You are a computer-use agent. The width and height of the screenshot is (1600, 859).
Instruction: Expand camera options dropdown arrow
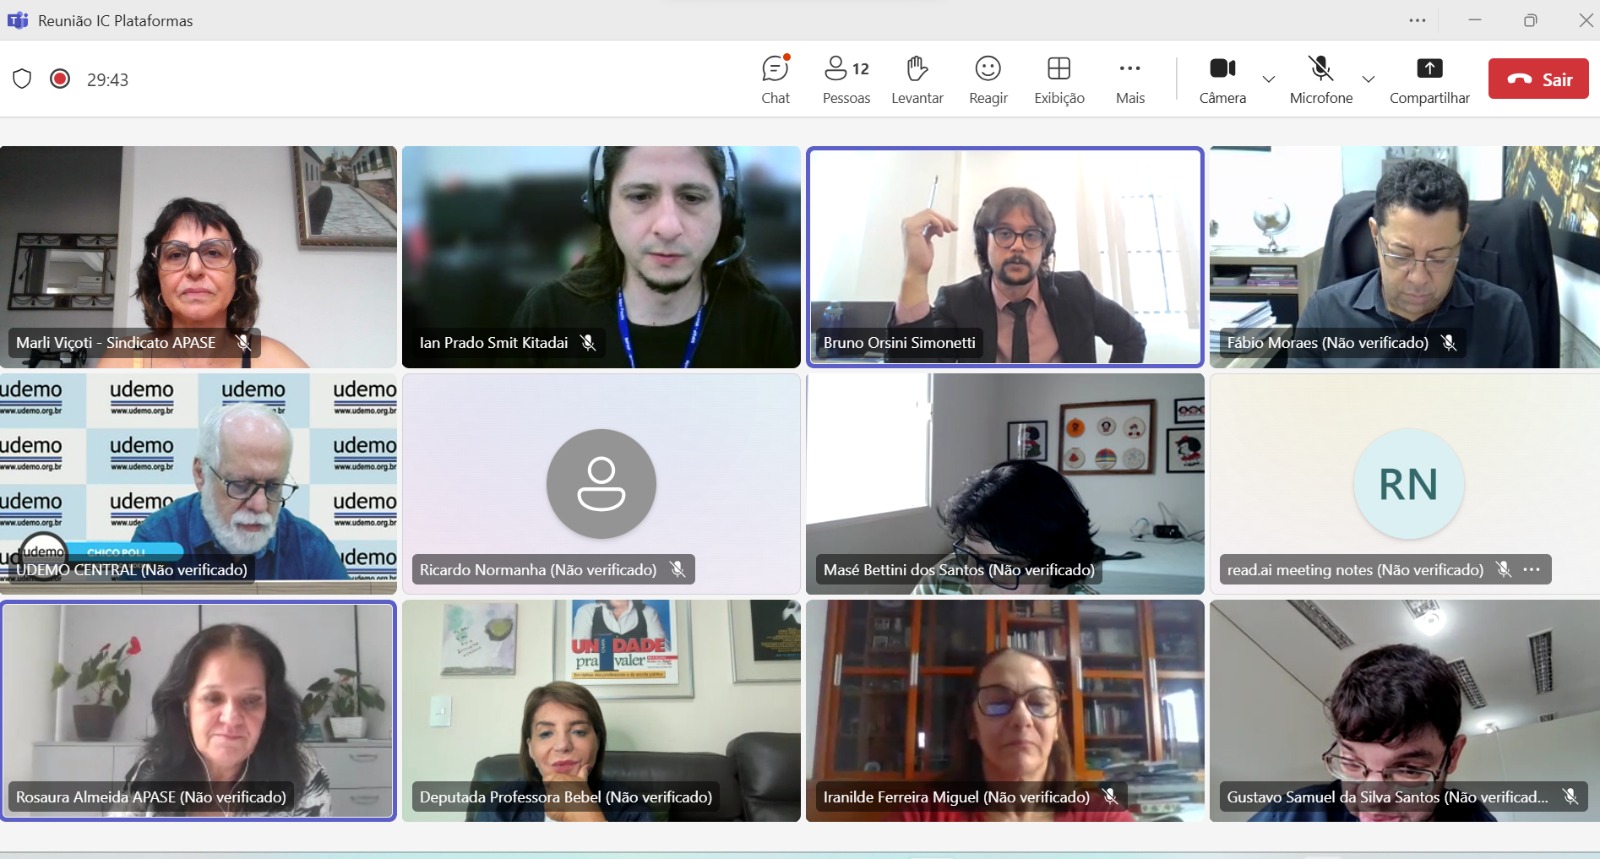coord(1269,79)
